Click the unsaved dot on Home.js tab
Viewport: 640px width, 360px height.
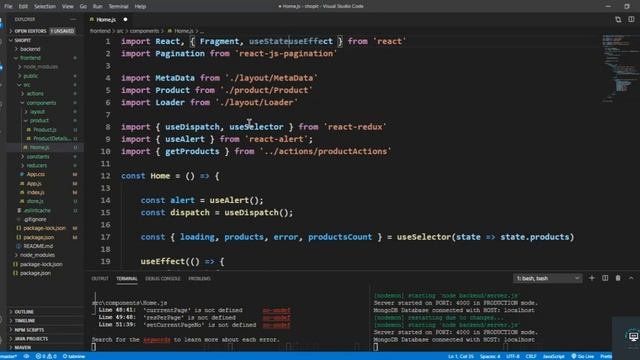(125, 19)
